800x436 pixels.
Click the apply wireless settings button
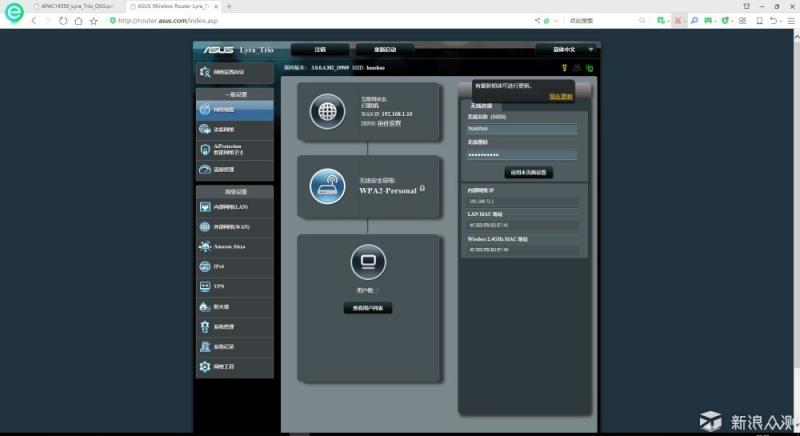(528, 172)
